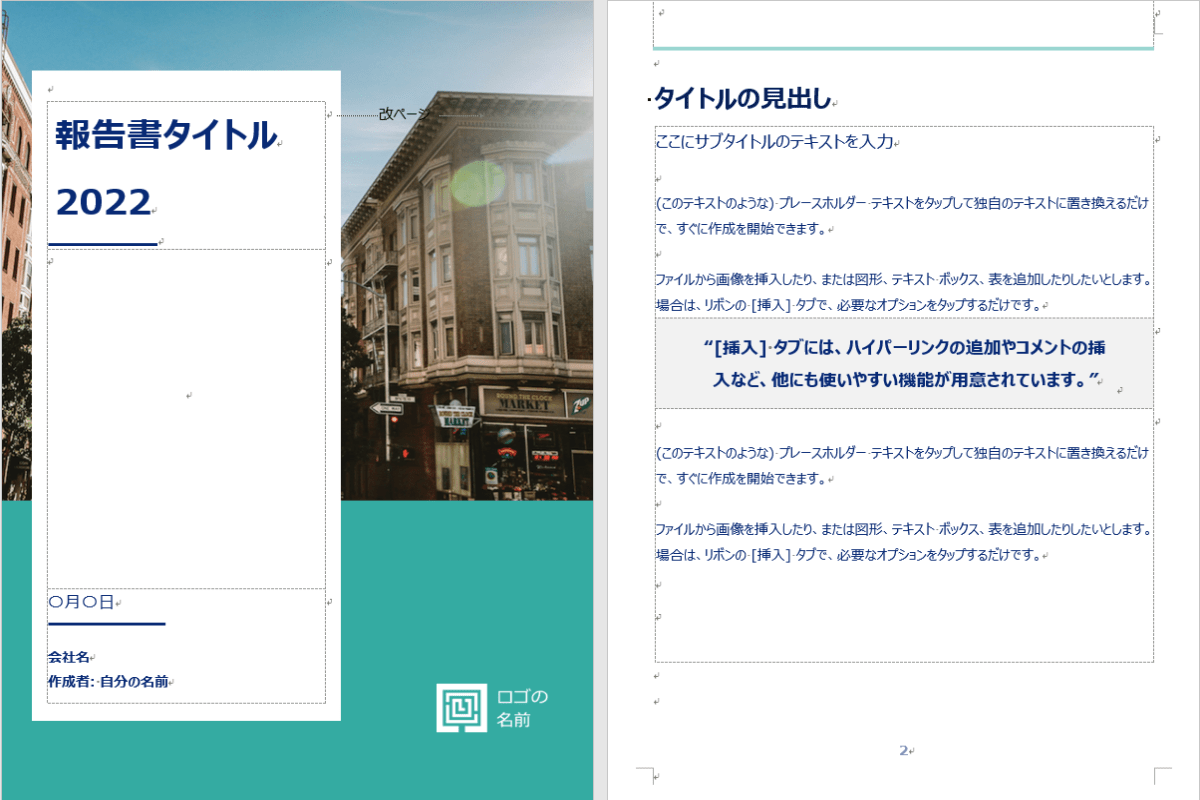Screen dimensions: 1200x800
Task: Click the bold [挿入] quote block
Action: pos(903,363)
